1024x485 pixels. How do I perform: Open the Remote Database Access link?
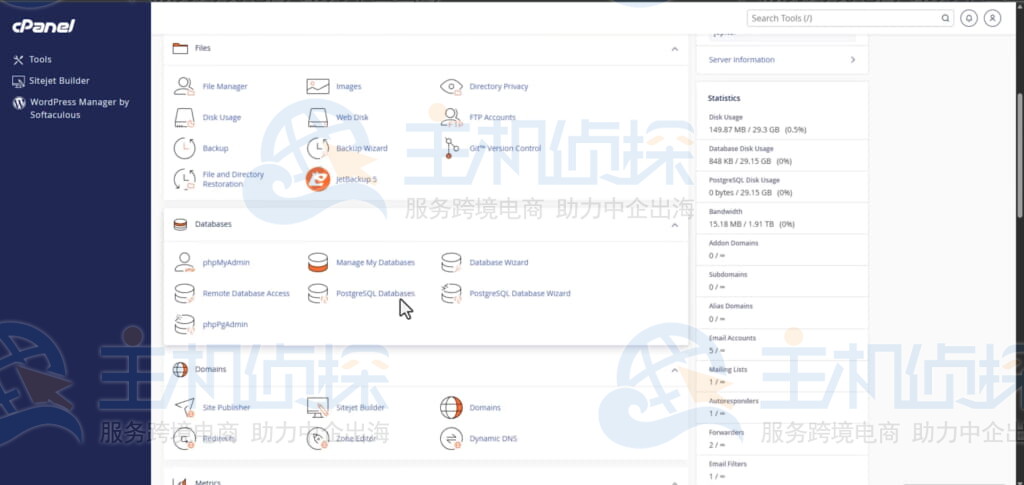point(246,294)
